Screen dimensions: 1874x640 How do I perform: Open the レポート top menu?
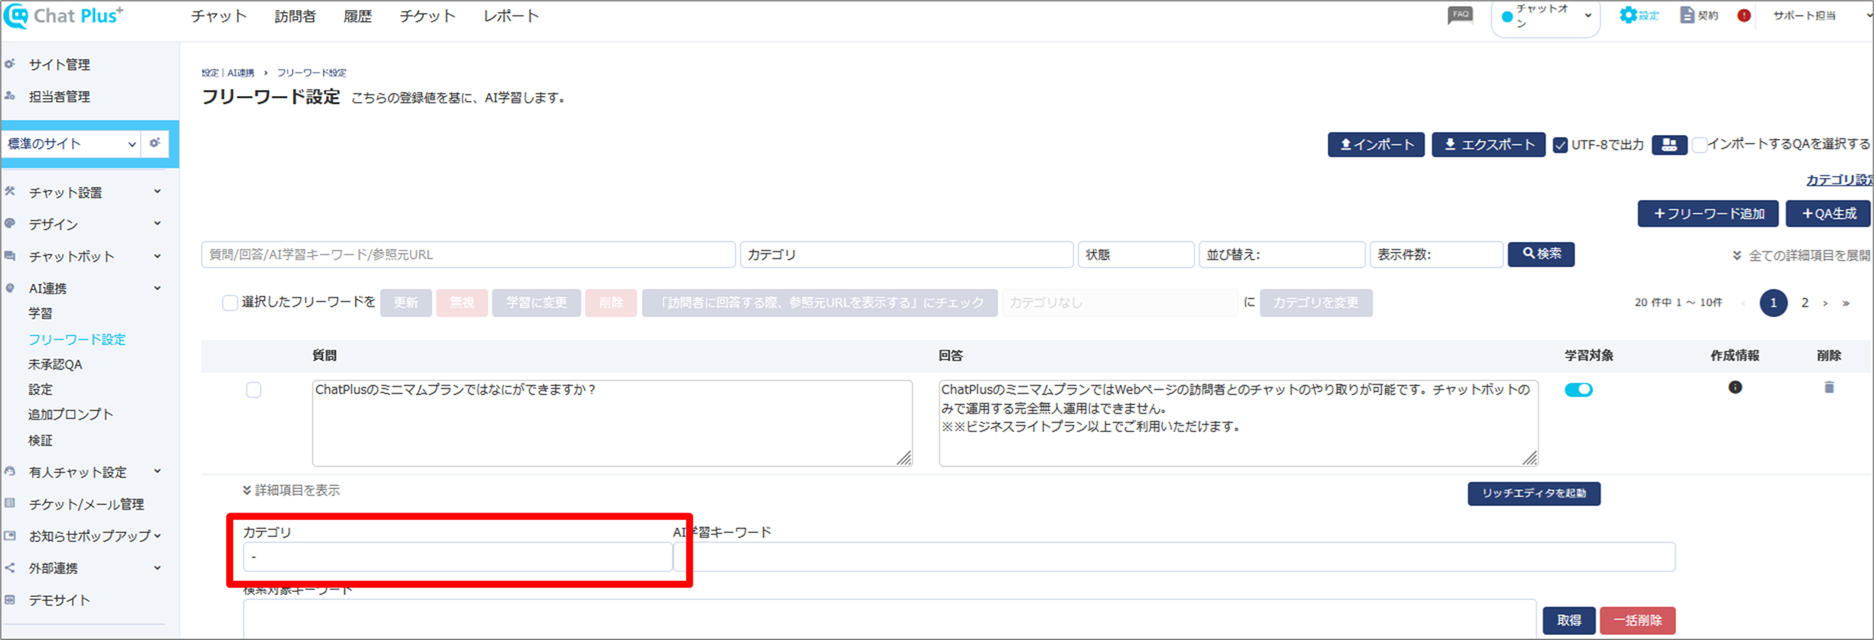pos(511,16)
